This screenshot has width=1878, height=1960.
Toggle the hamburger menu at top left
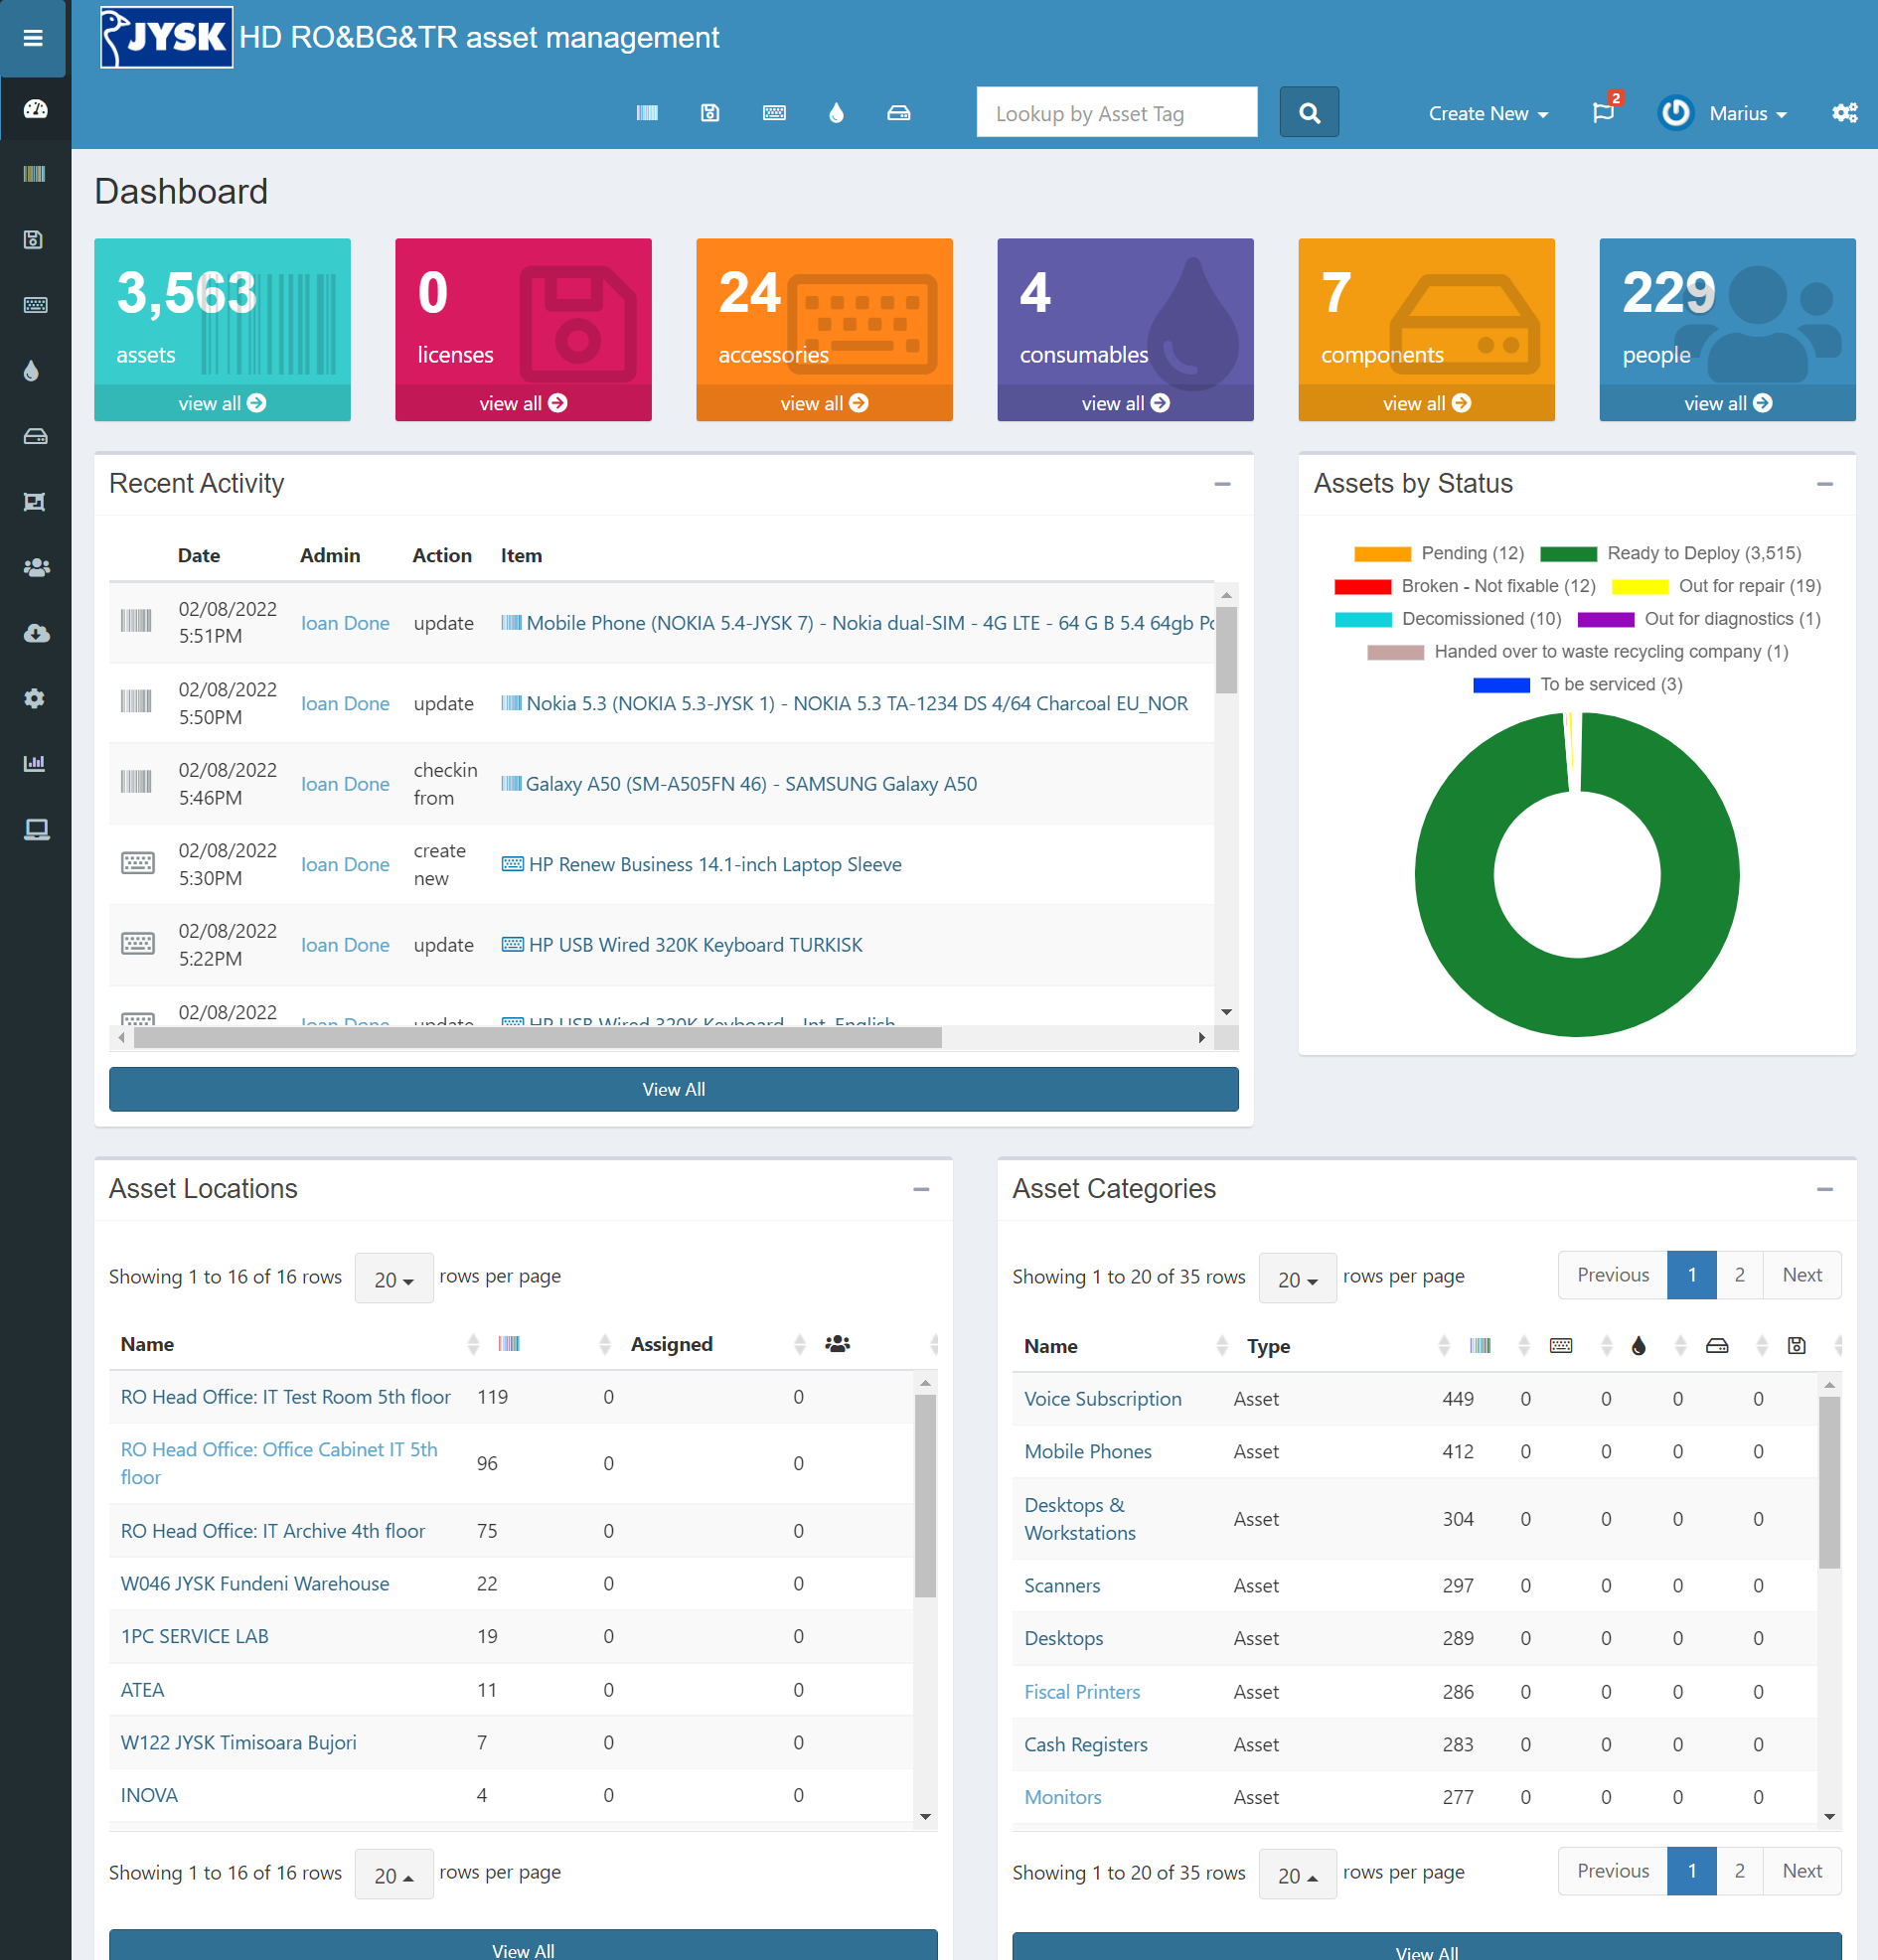33,37
